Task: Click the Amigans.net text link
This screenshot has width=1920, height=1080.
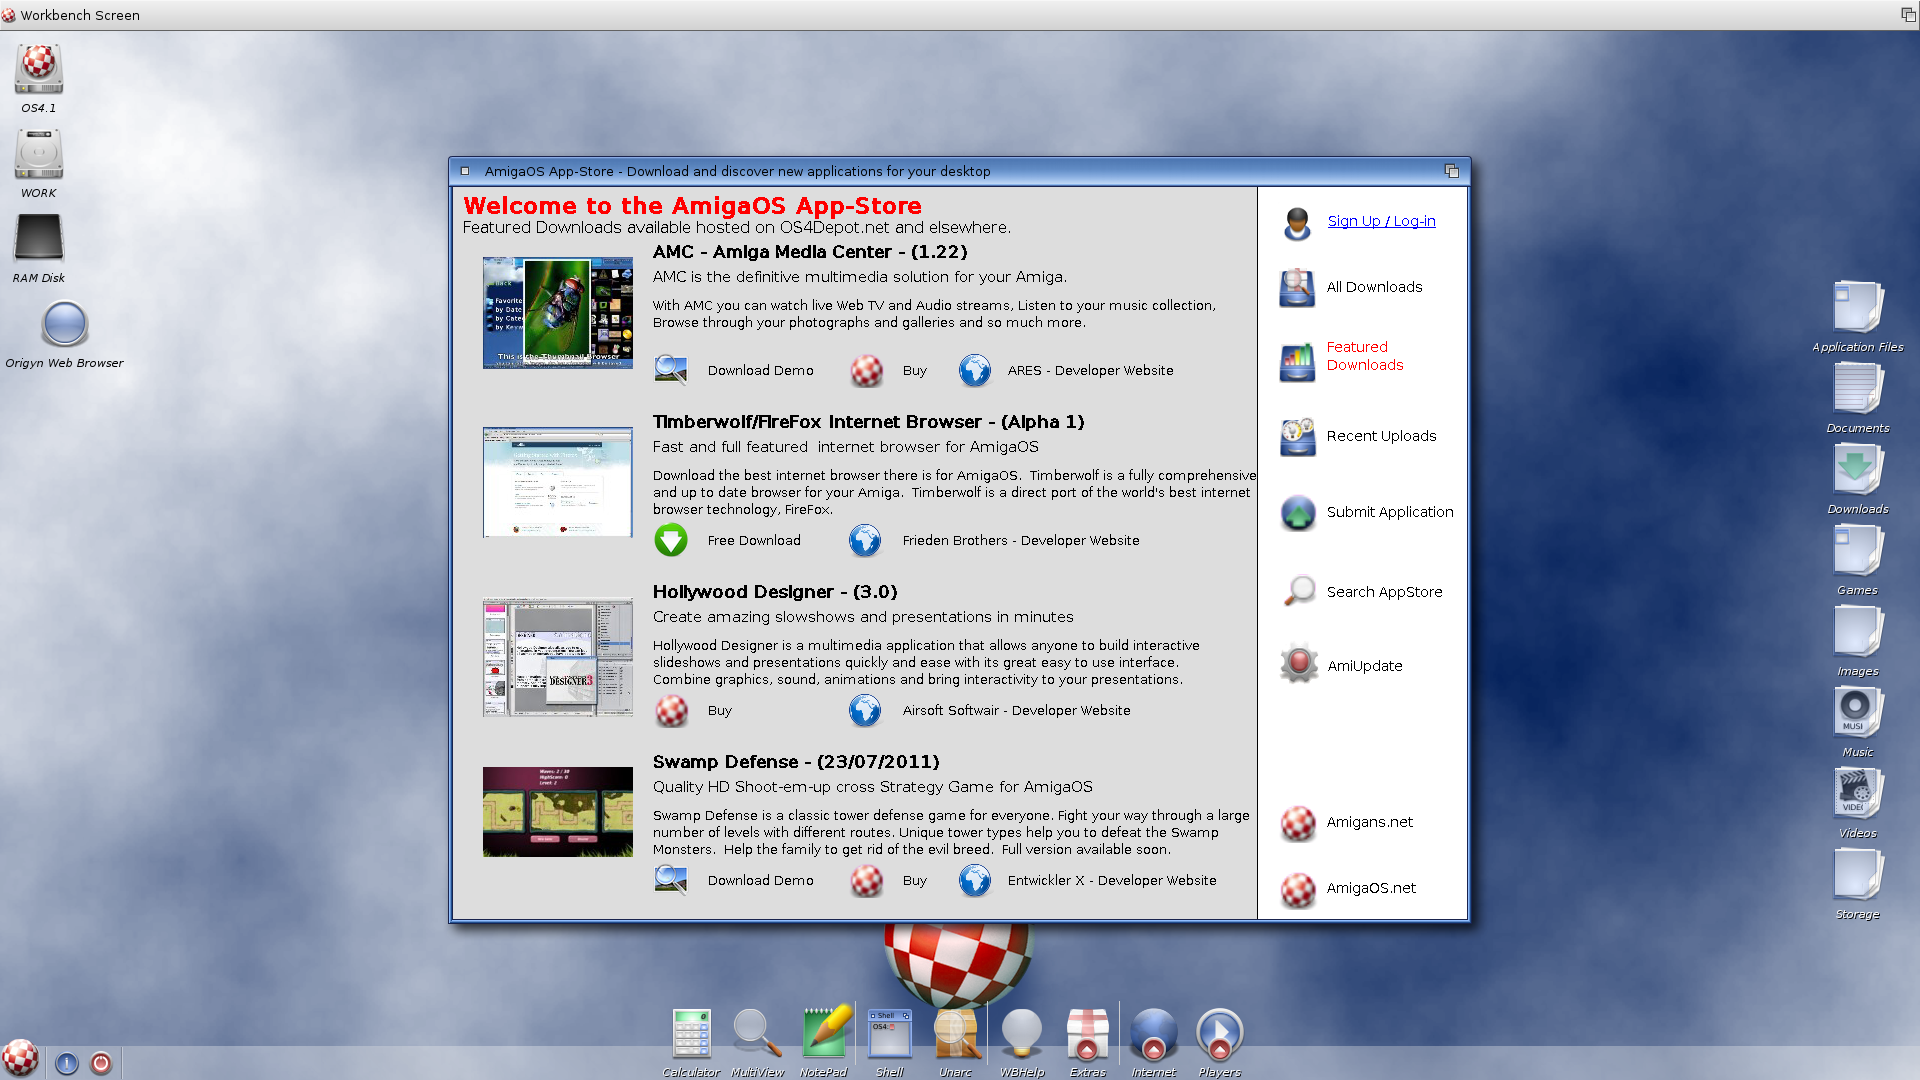Action: [x=1369, y=822]
